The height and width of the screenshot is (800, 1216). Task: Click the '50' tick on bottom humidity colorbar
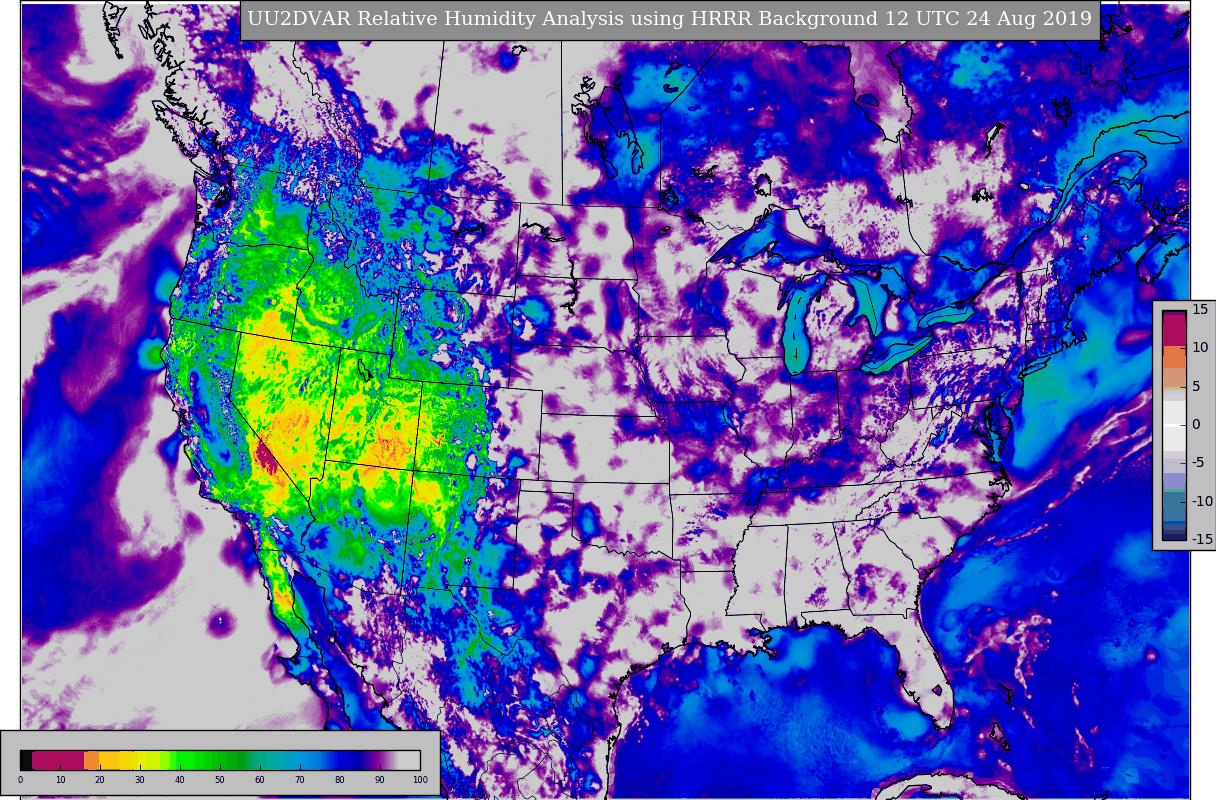coord(220,779)
